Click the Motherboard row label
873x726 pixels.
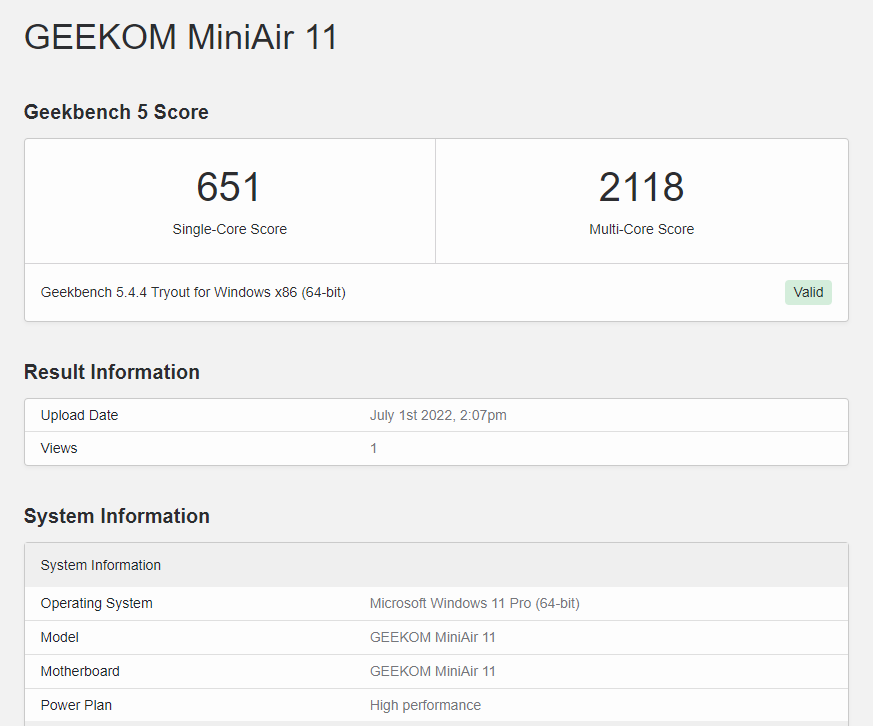coord(80,671)
